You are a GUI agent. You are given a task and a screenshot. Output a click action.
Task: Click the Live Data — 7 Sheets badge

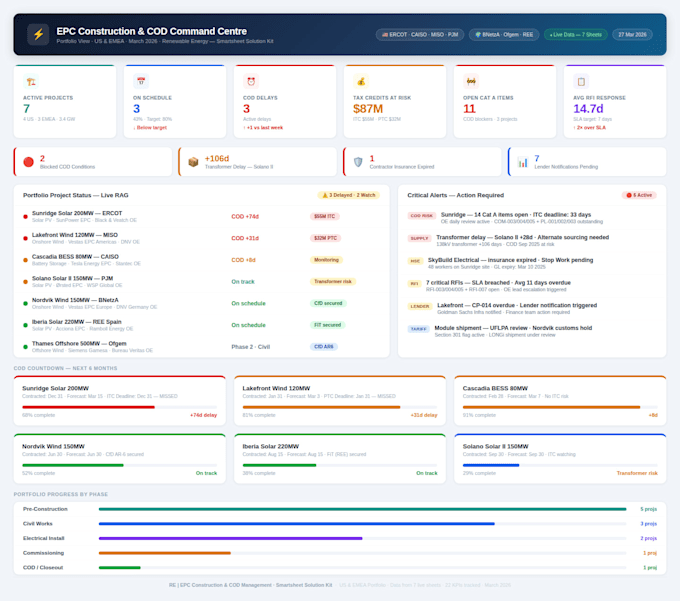[575, 35]
